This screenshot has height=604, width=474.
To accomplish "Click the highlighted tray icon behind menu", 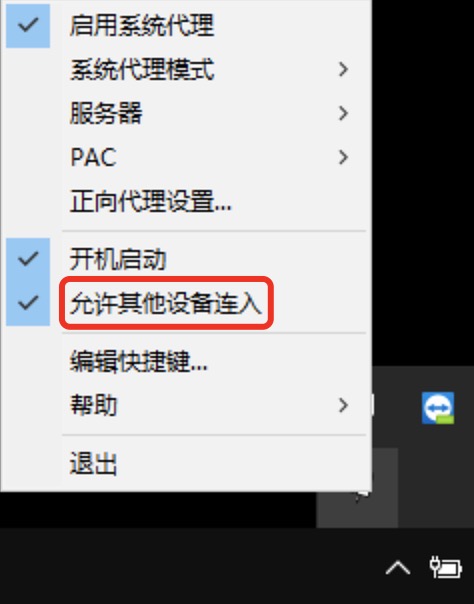I will click(383, 508).
